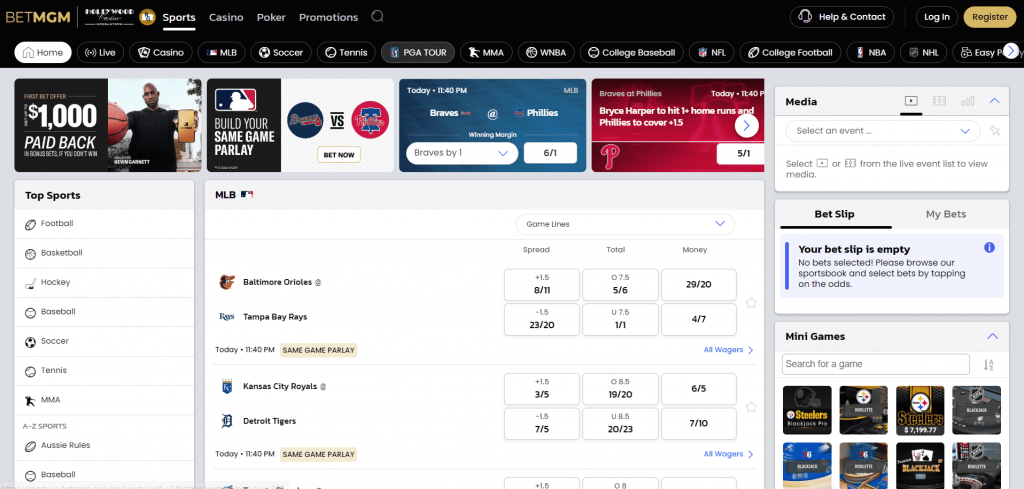Select Orioles +1.5 spread at 8/11
The height and width of the screenshot is (489, 1024).
tap(541, 285)
